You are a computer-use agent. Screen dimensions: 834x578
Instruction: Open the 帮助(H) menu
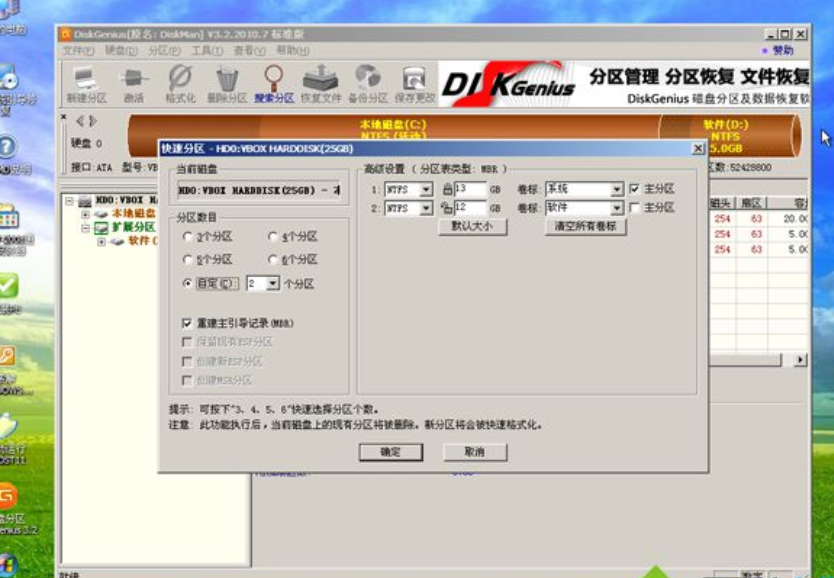tap(293, 51)
